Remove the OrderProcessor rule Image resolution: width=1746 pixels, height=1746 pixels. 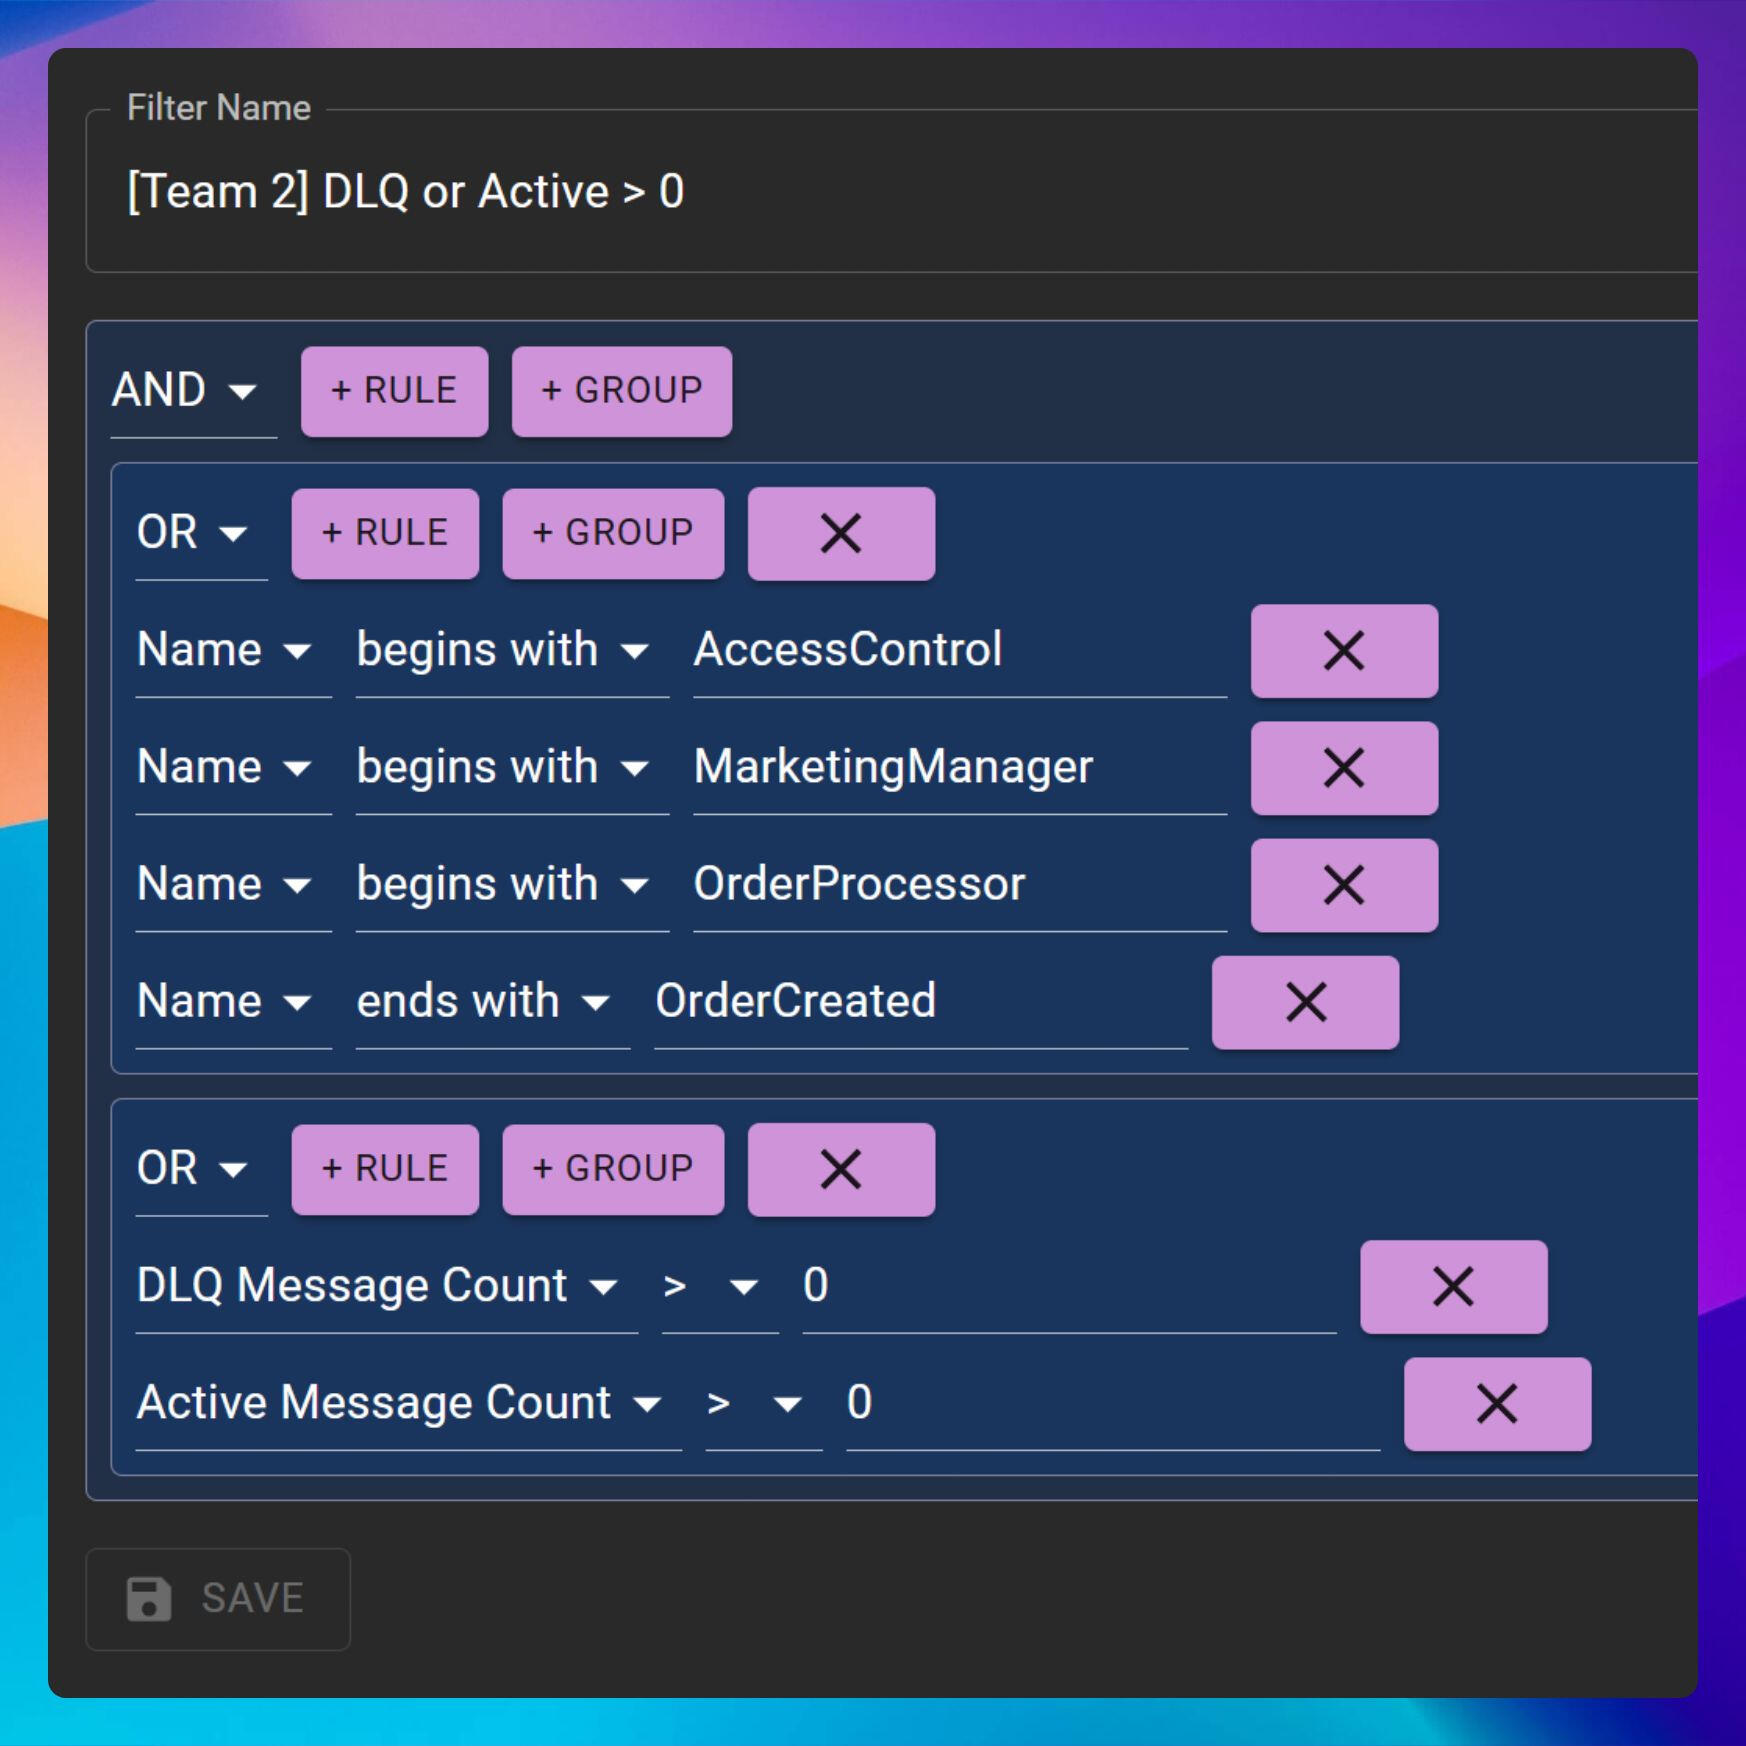coord(1343,885)
